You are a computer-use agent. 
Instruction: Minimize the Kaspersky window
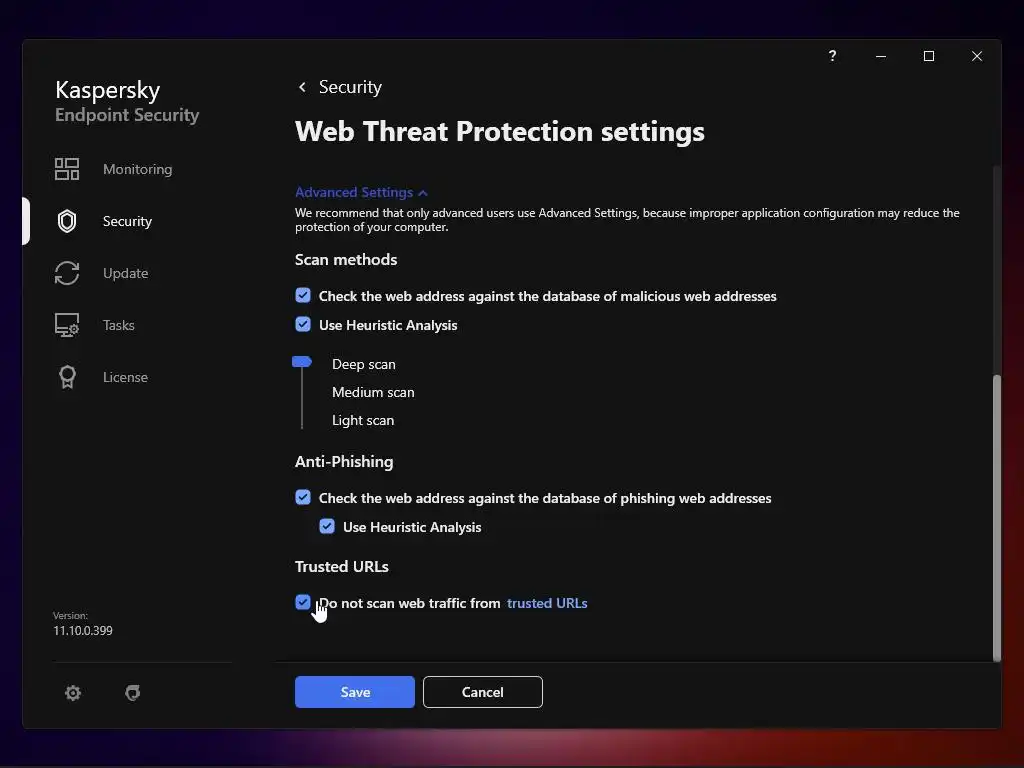[881, 56]
